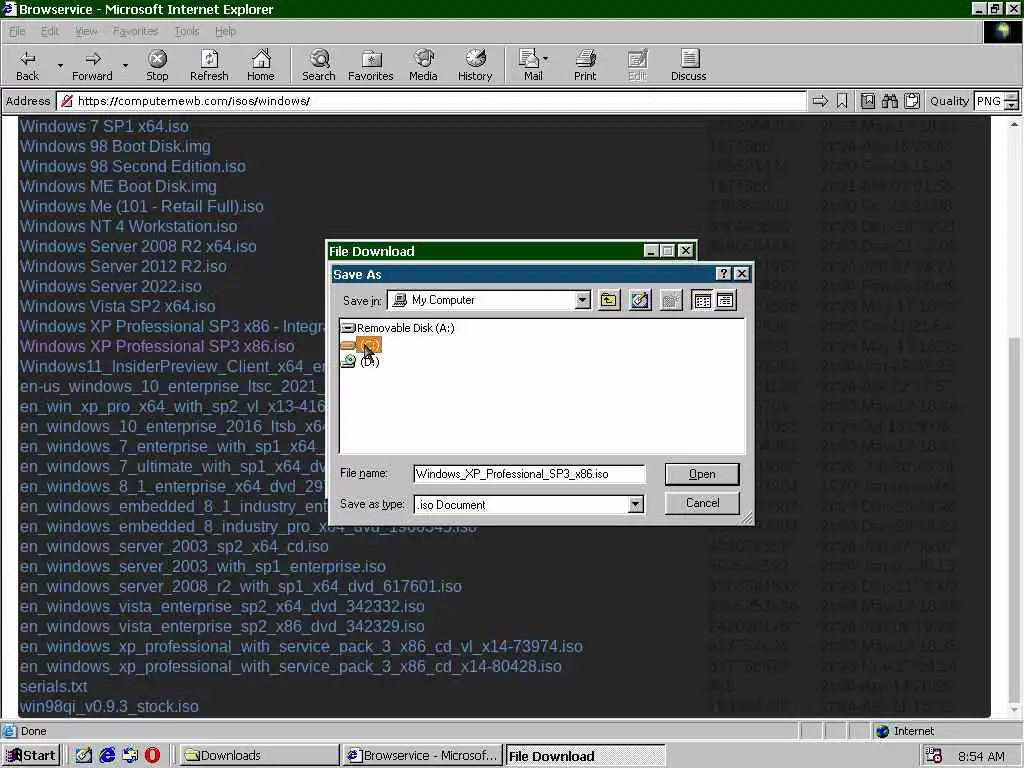Open win98qi_v0.9.3_stock.iso link
This screenshot has height=768, width=1024.
pyautogui.click(x=109, y=707)
